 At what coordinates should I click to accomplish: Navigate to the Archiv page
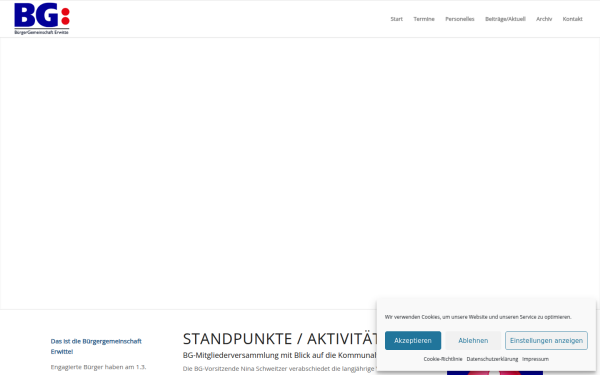coord(544,19)
